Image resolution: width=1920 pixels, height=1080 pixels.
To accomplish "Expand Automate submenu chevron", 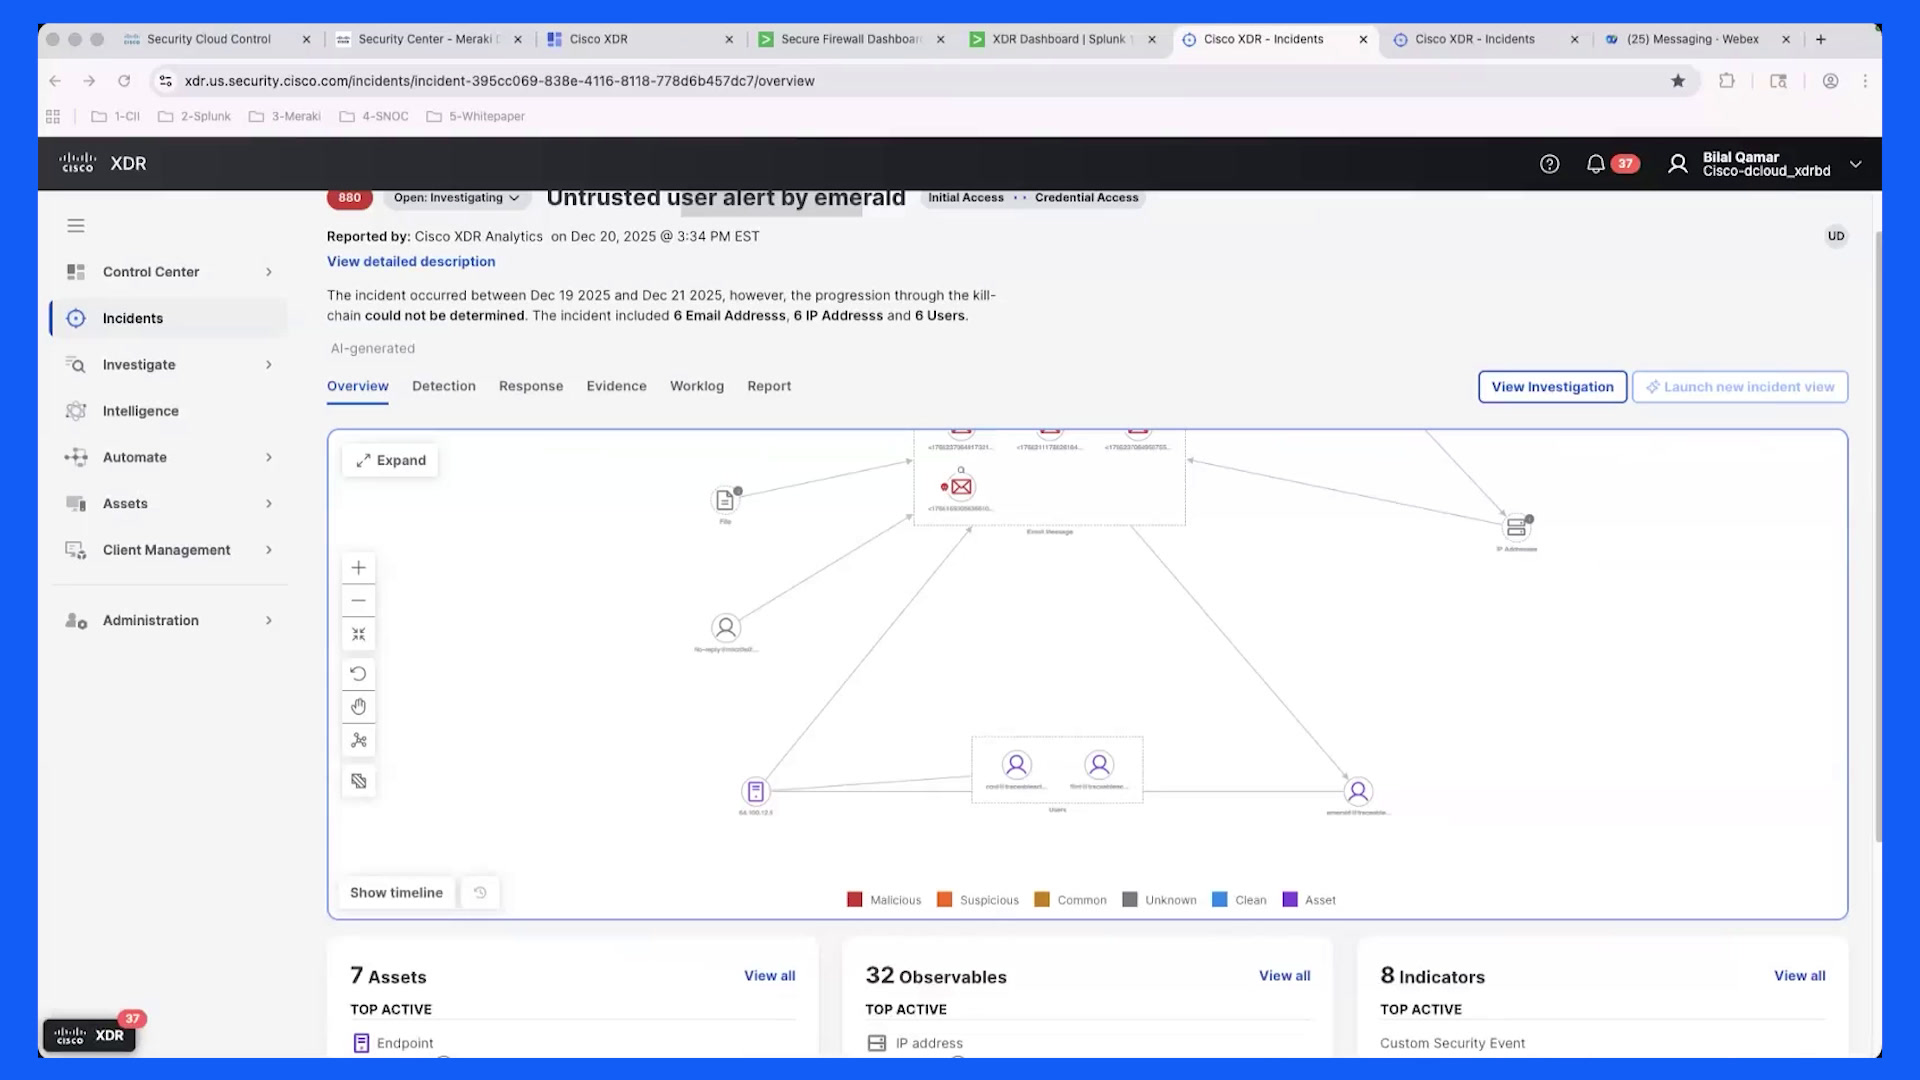I will pos(269,458).
